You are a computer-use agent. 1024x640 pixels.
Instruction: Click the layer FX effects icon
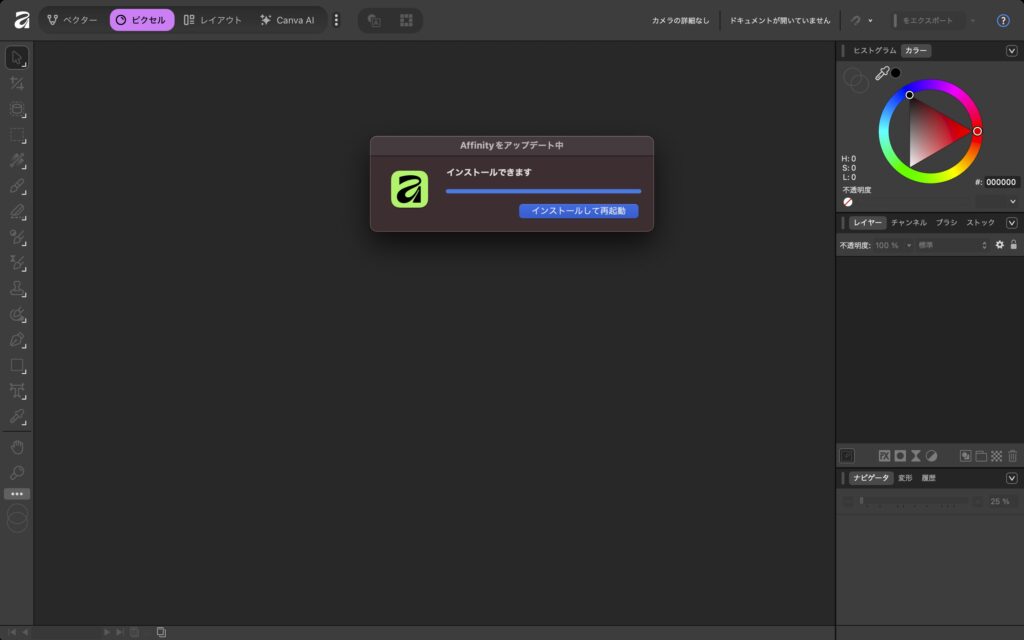tap(884, 455)
